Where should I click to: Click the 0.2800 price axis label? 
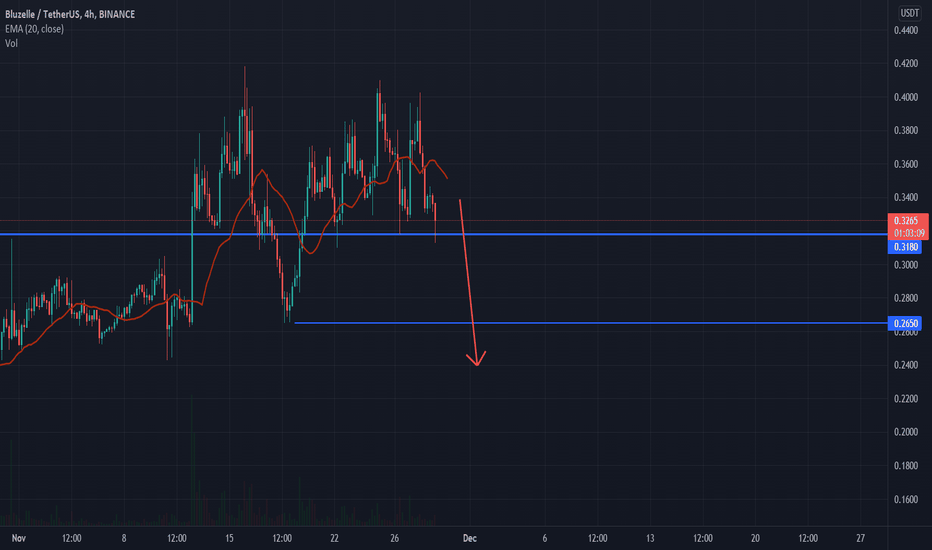[x=906, y=298]
